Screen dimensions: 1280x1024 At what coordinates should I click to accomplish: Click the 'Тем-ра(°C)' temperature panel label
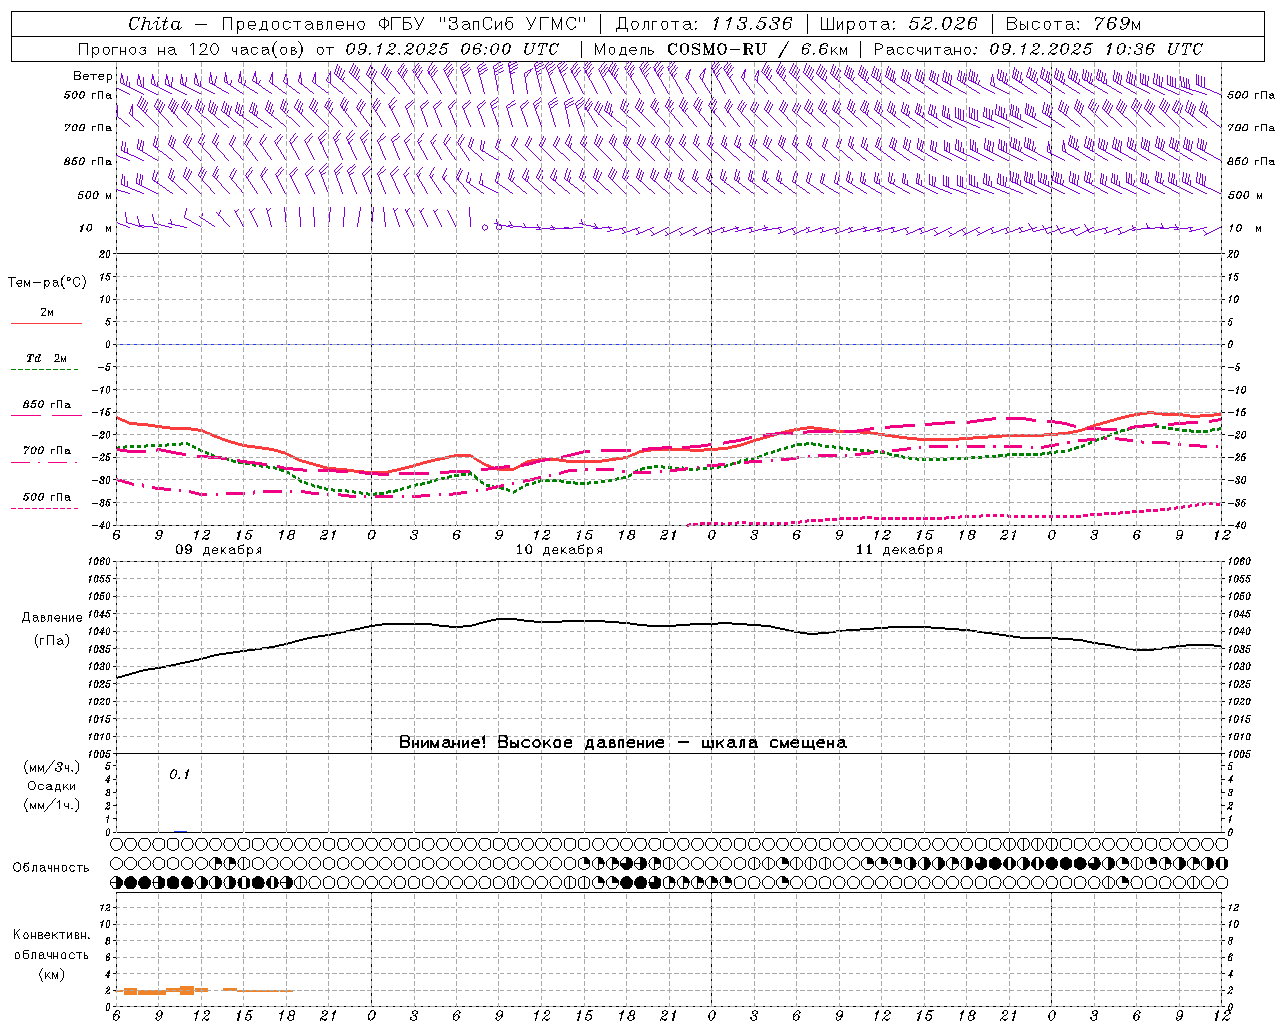[47, 283]
